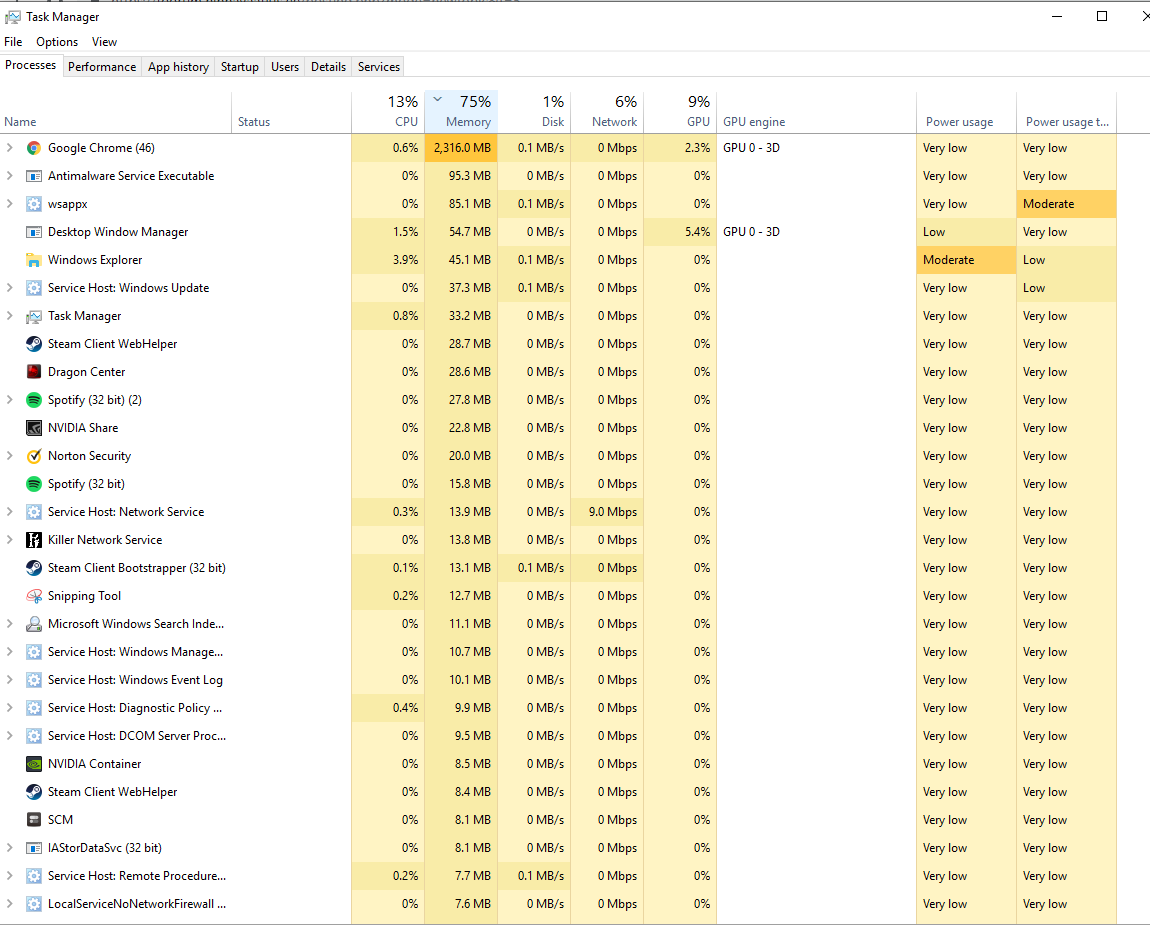Sort by the GPU column header
This screenshot has width=1150, height=927.
681,113
